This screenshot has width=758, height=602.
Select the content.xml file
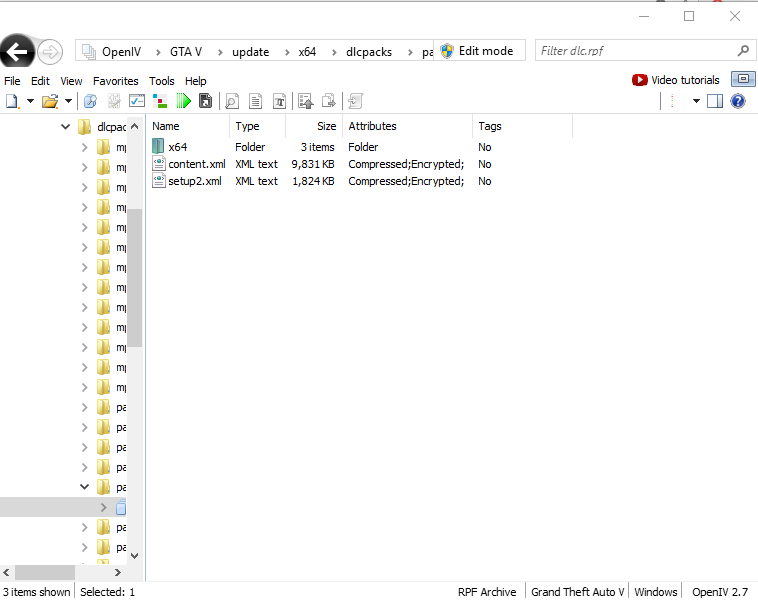pyautogui.click(x=197, y=164)
